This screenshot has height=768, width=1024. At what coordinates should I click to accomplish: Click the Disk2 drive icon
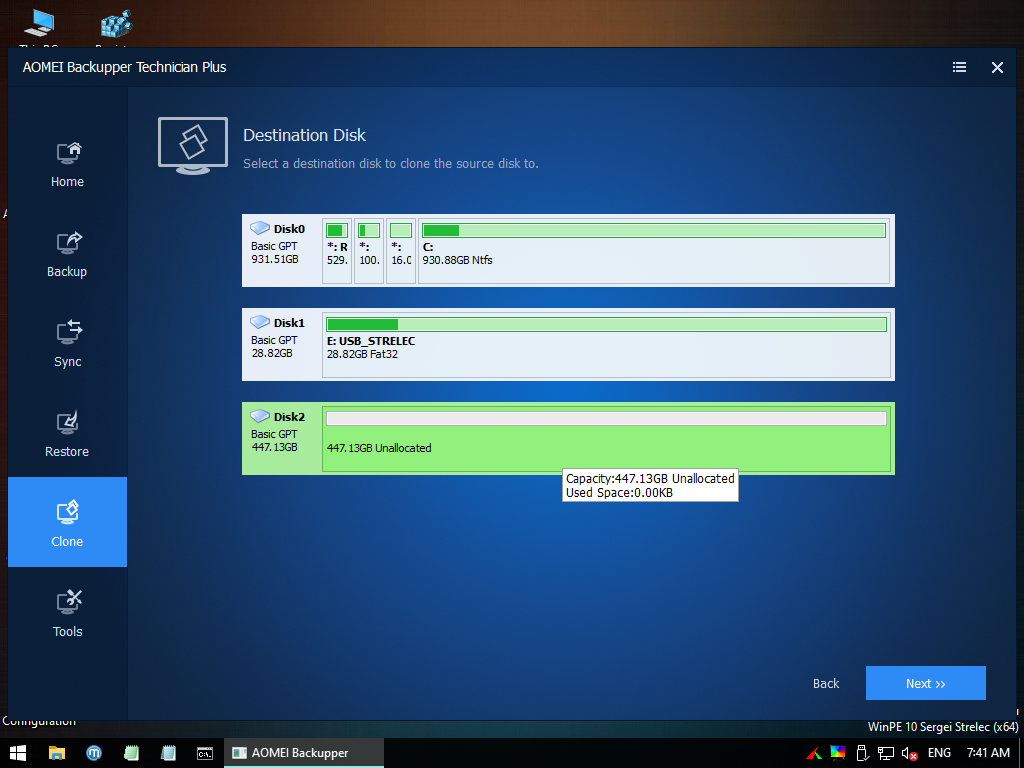click(260, 416)
